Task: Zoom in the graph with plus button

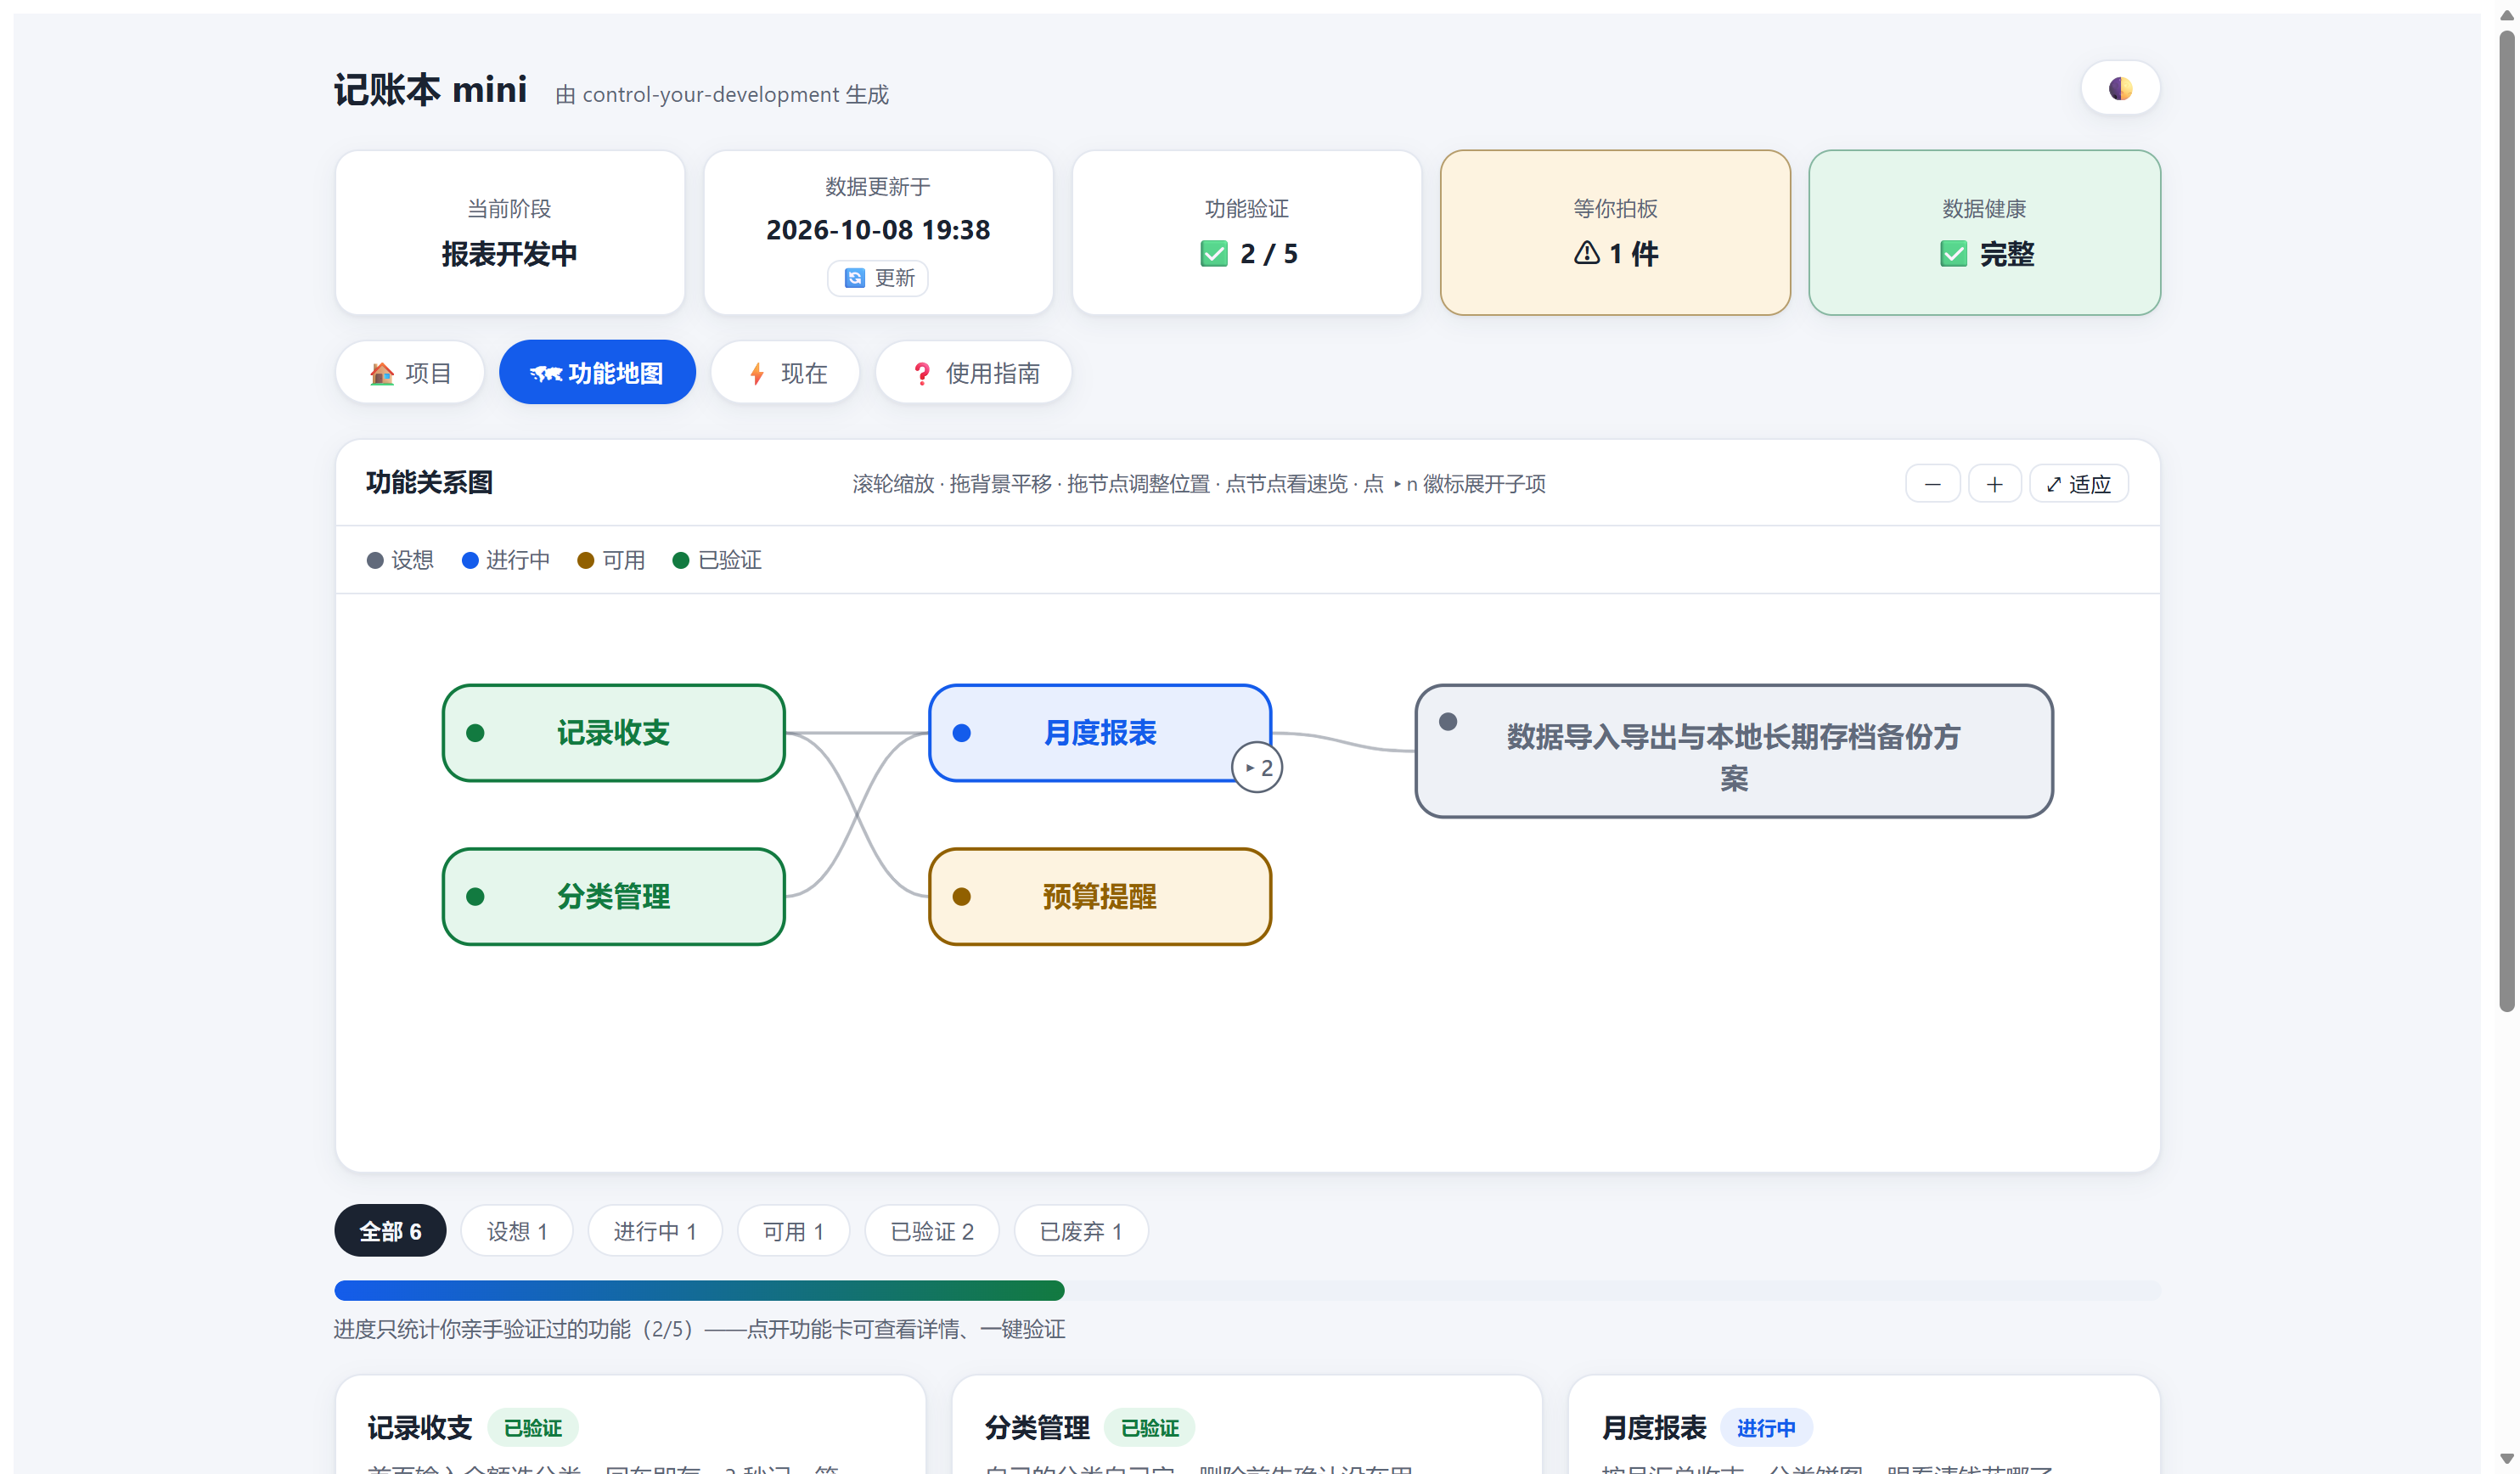Action: [x=1994, y=484]
